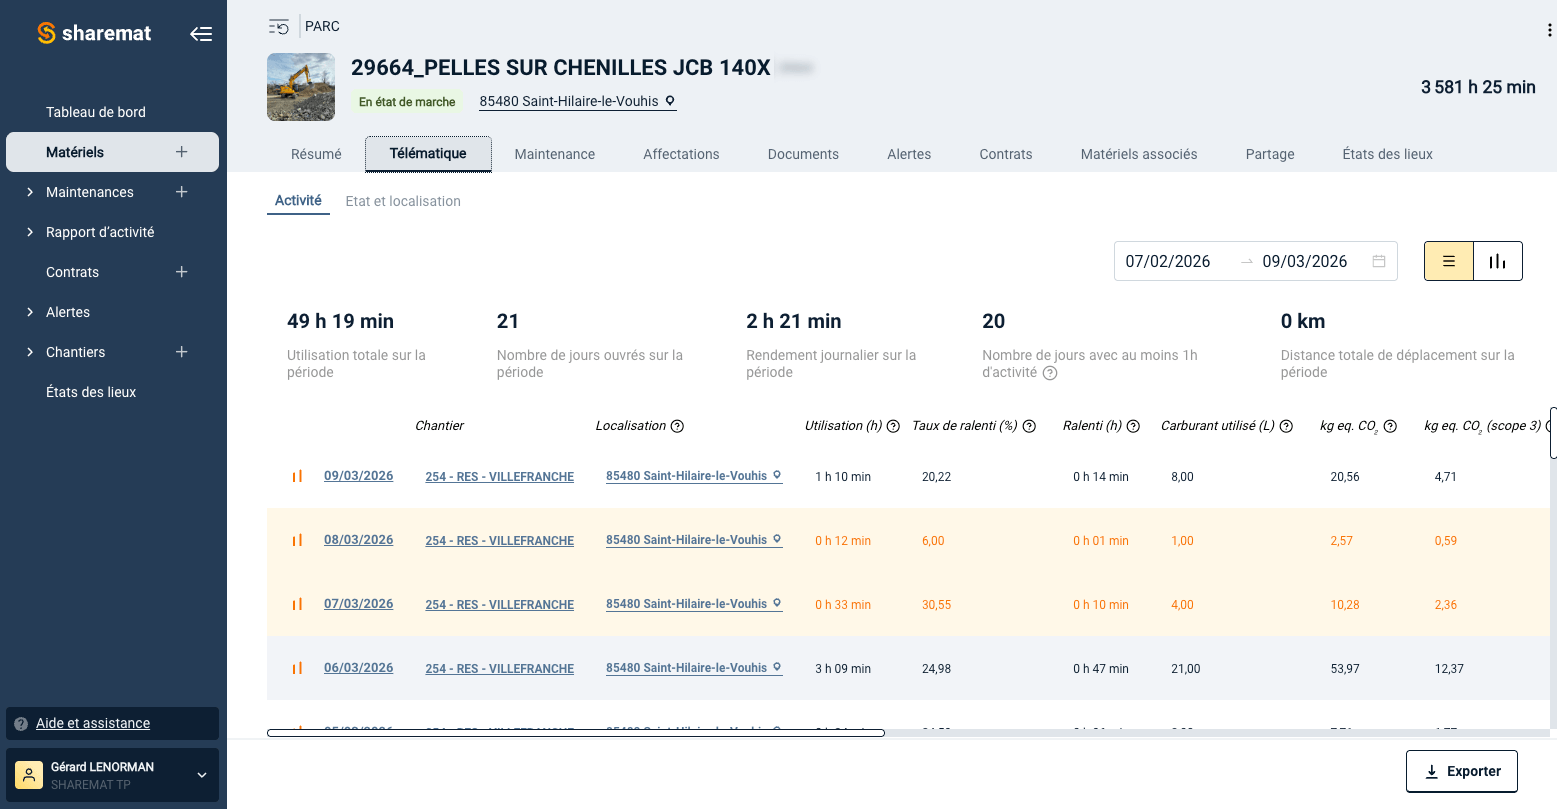Open the three-dot options menu top right
Screen dimensions: 1557x809
(1548, 31)
